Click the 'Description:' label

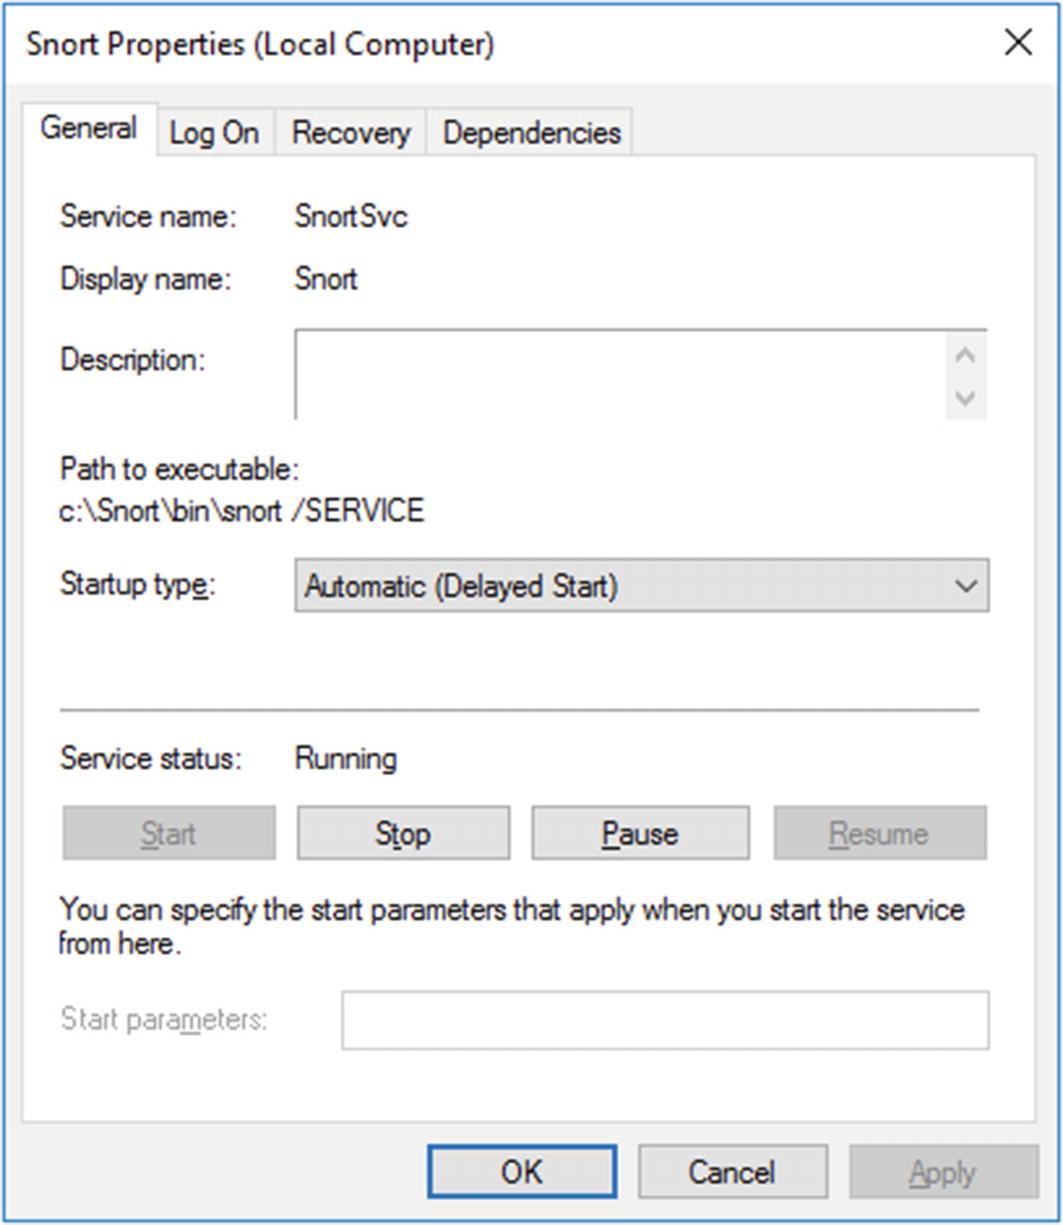[x=133, y=360]
